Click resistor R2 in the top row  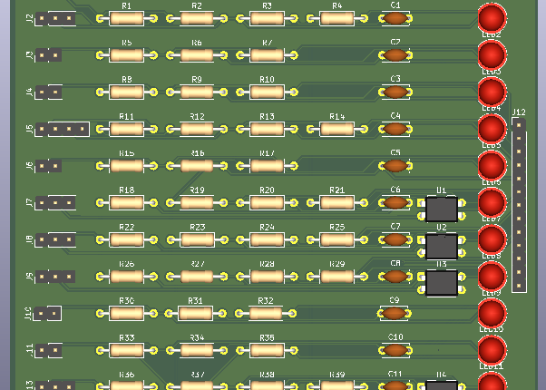(197, 18)
